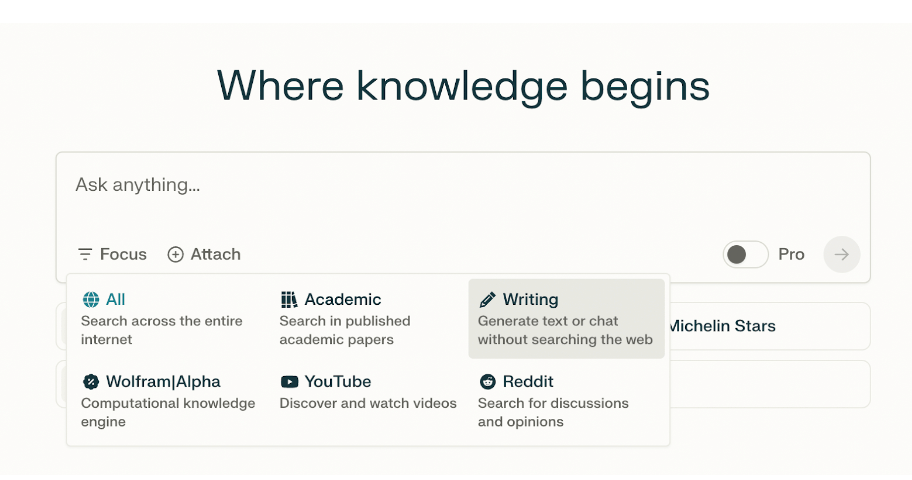The width and height of the screenshot is (912, 480).
Task: Collapse the Focus dropdown menu
Action: tap(112, 254)
